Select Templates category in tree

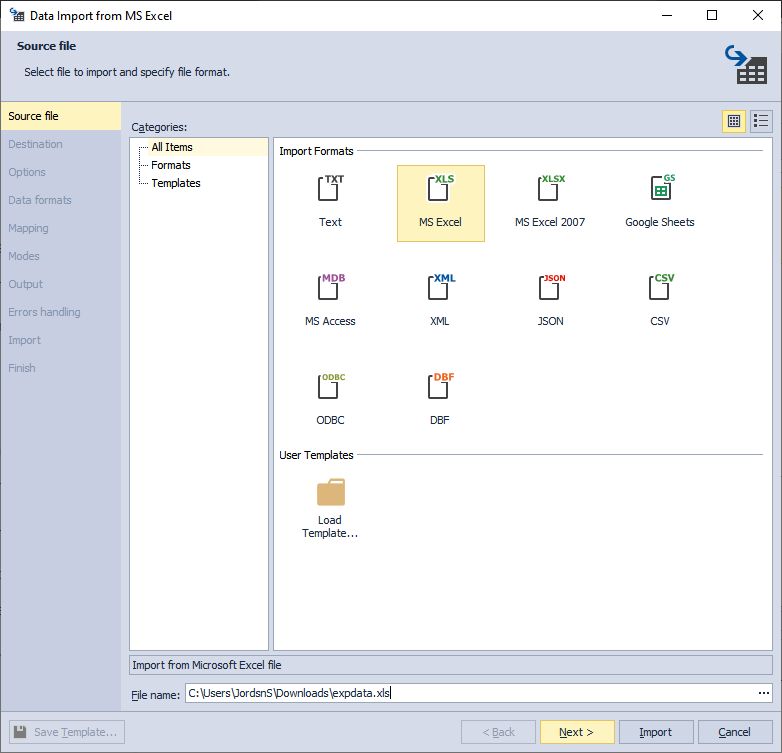click(176, 183)
